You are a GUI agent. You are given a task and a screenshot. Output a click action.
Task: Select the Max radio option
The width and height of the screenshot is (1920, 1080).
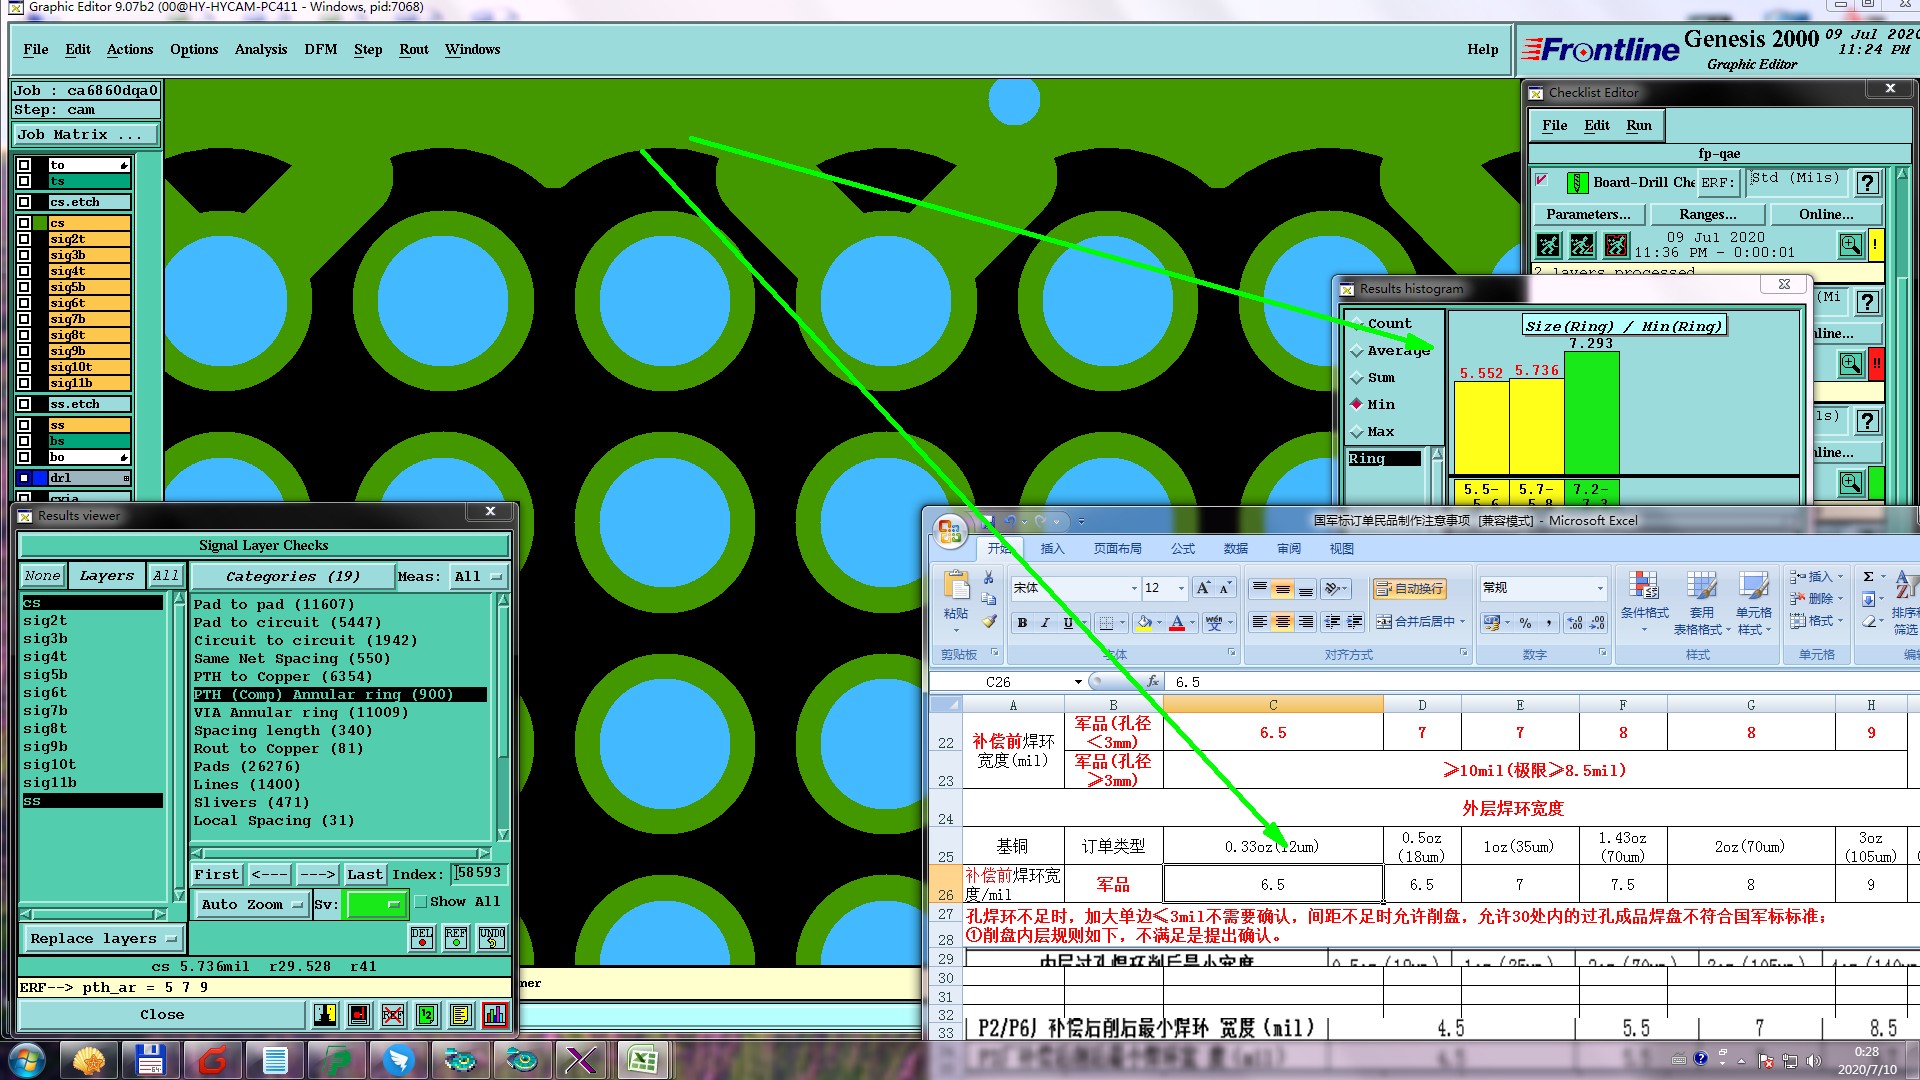pos(1357,432)
